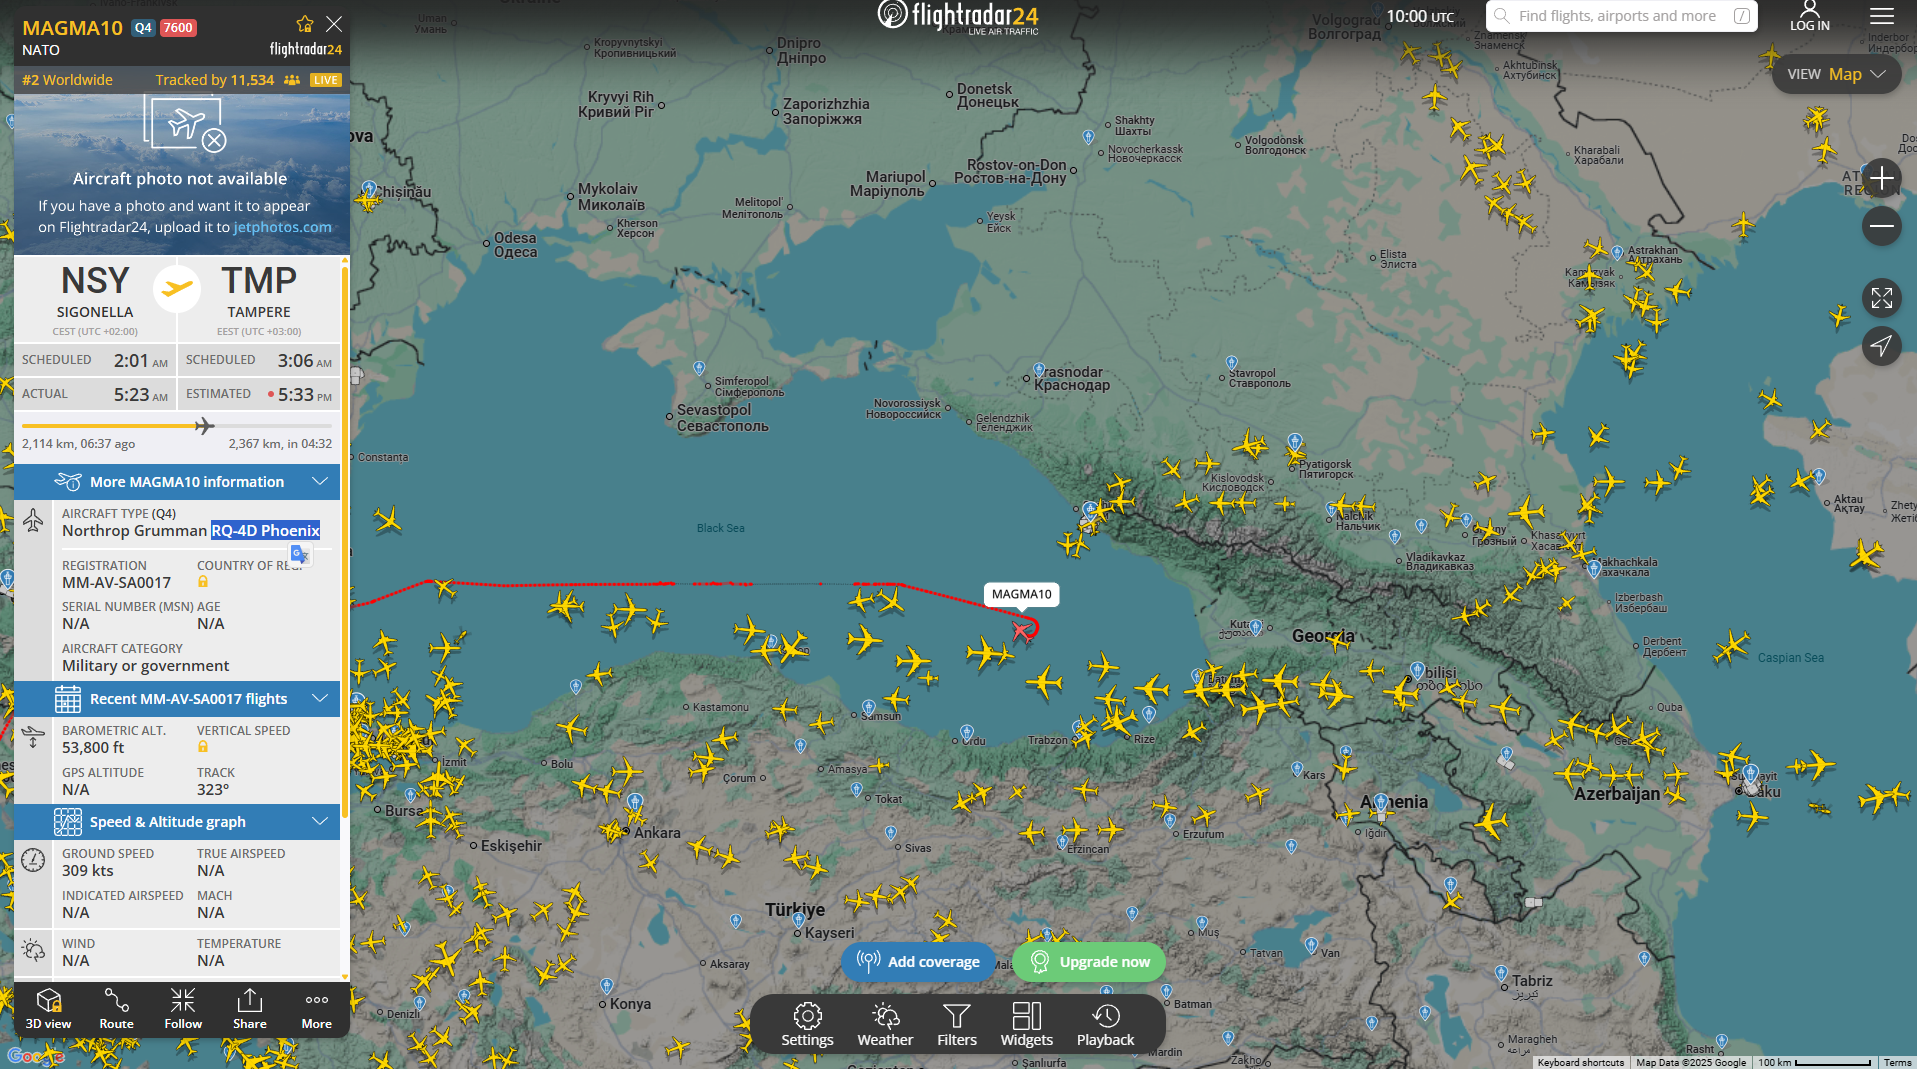Log in to account

coord(1810,16)
